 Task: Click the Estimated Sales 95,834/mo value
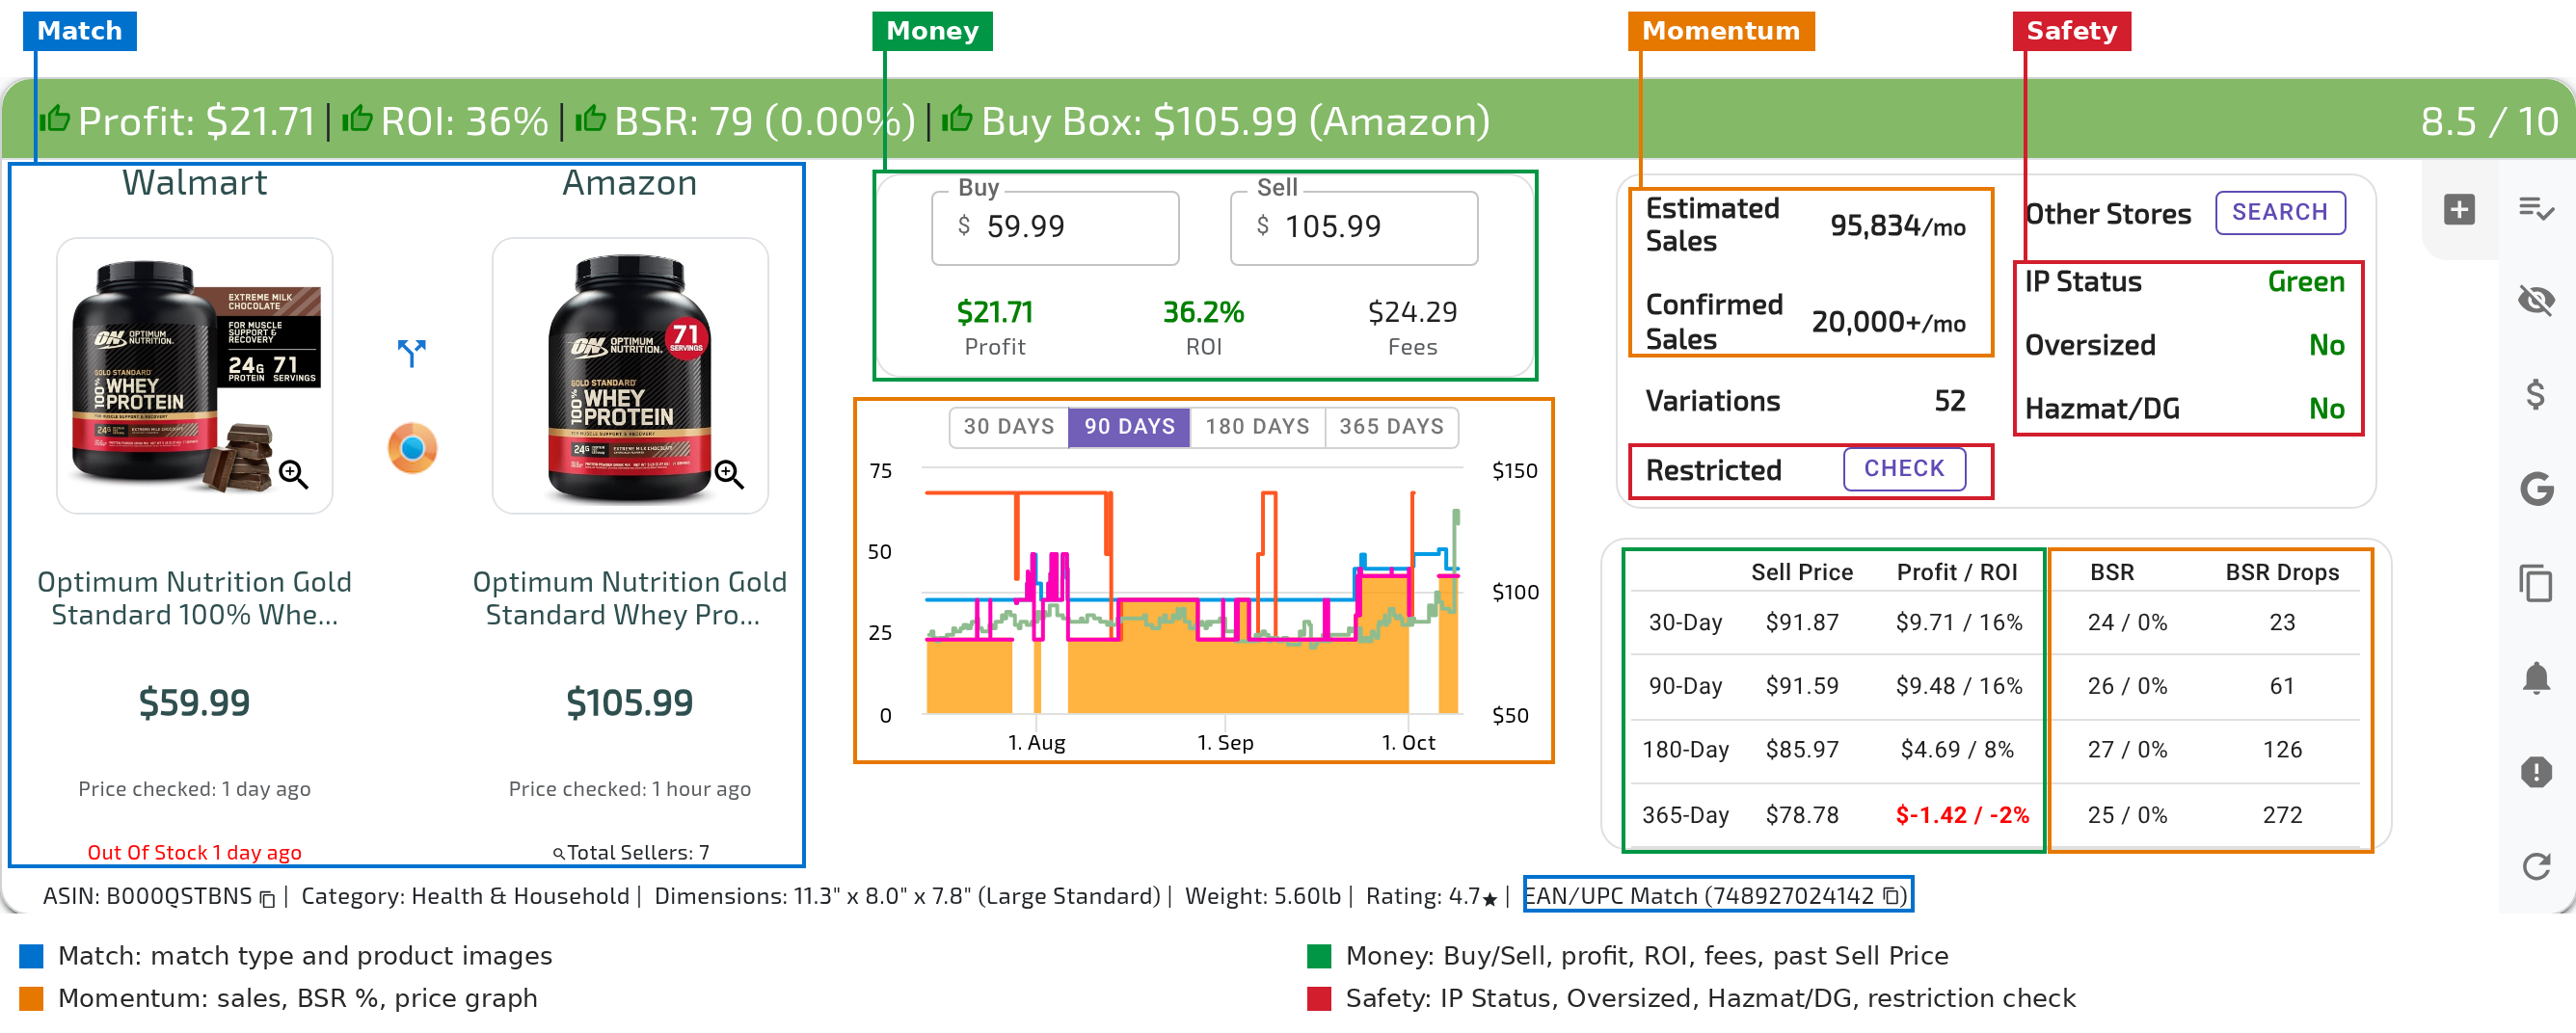pos(1897,226)
